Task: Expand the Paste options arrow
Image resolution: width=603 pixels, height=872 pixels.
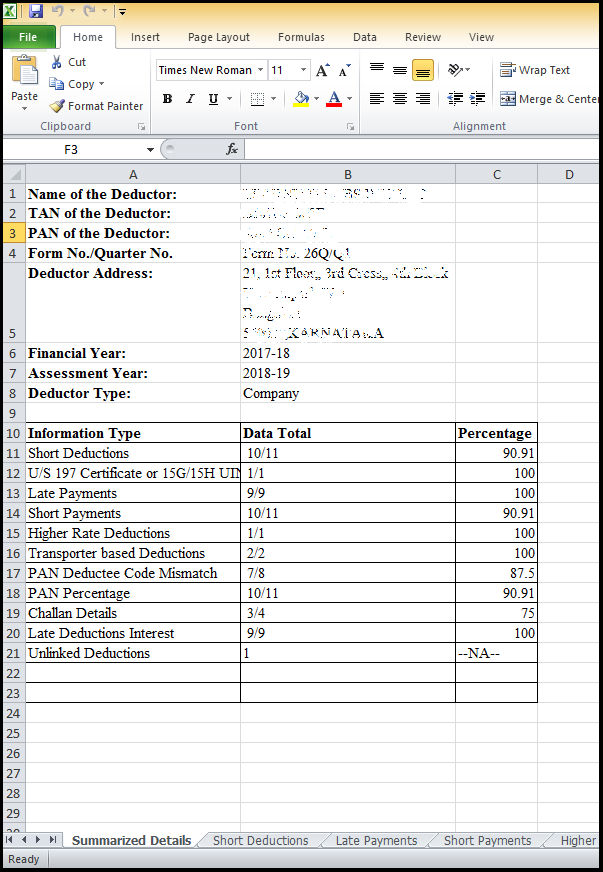Action: [24, 108]
